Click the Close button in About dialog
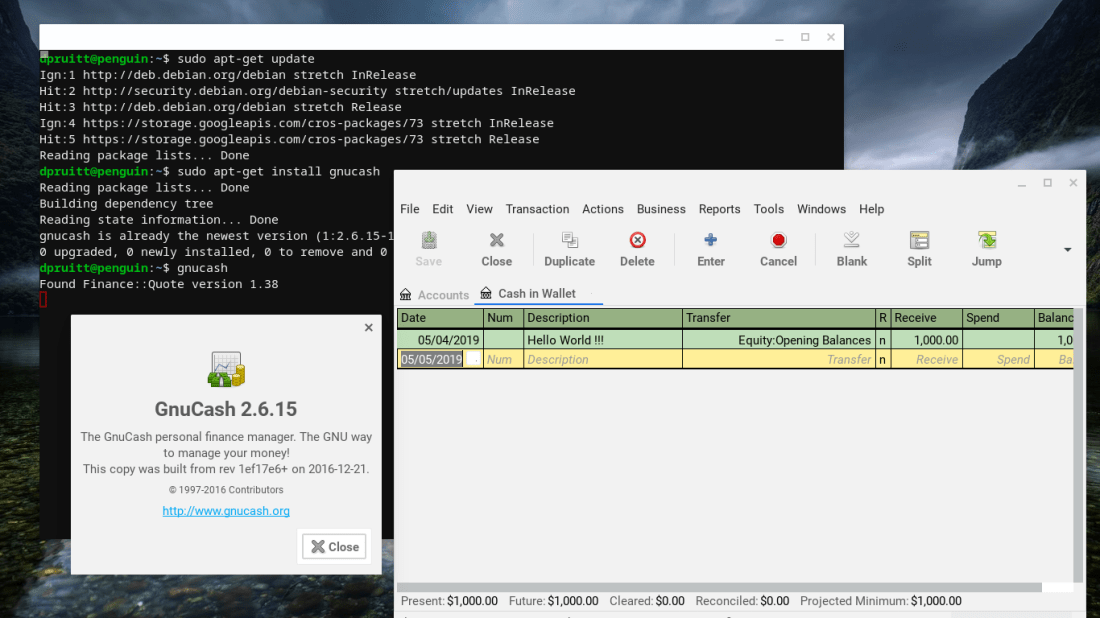 pyautogui.click(x=334, y=547)
